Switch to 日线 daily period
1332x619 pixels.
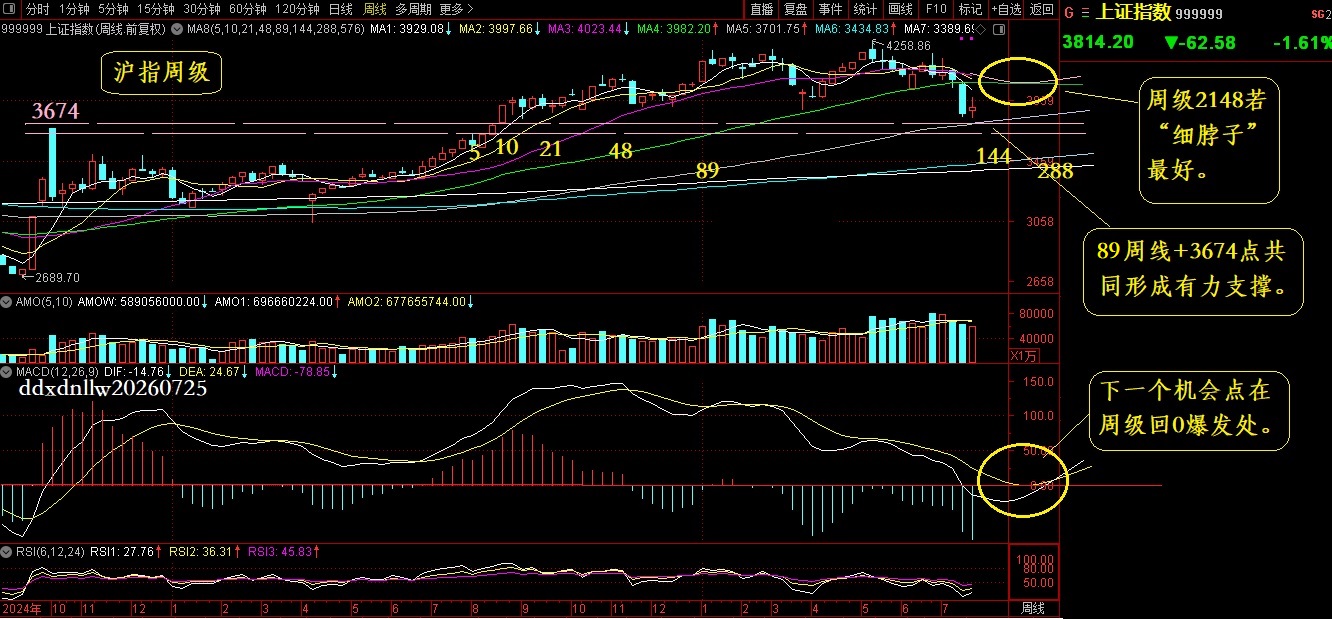pyautogui.click(x=341, y=9)
